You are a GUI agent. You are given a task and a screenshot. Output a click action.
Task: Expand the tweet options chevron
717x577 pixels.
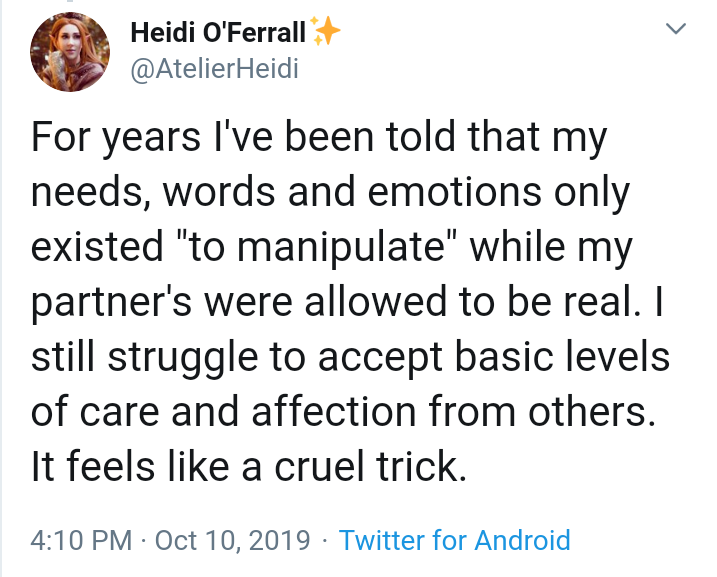[677, 31]
